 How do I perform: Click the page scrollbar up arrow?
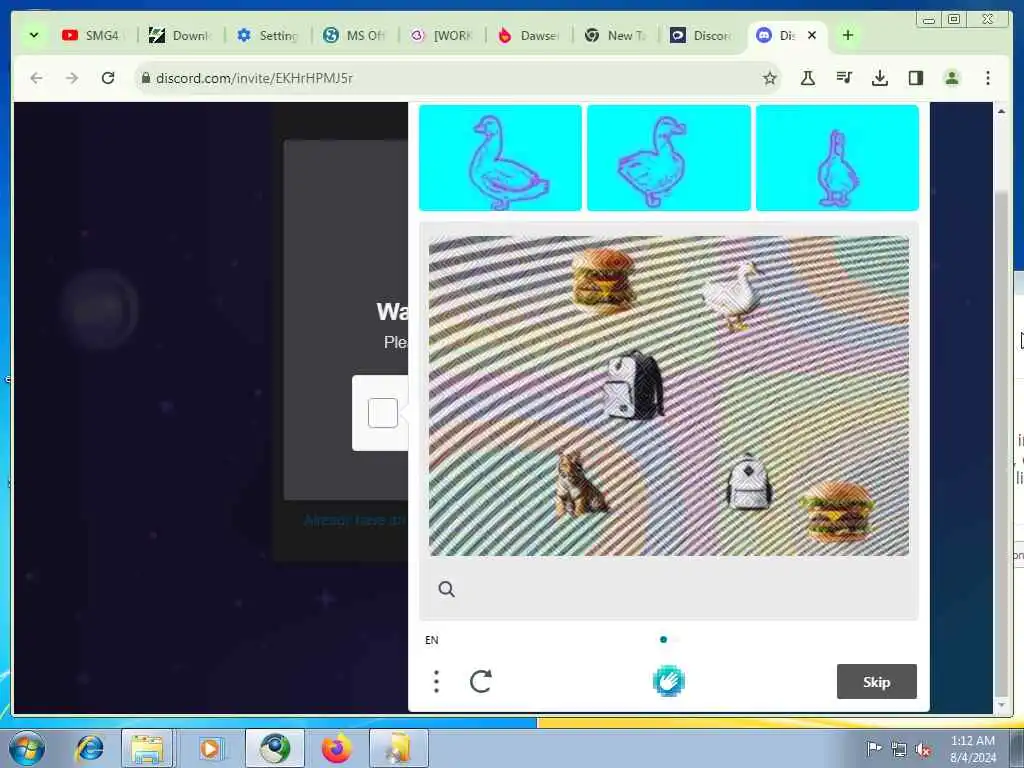1001,112
